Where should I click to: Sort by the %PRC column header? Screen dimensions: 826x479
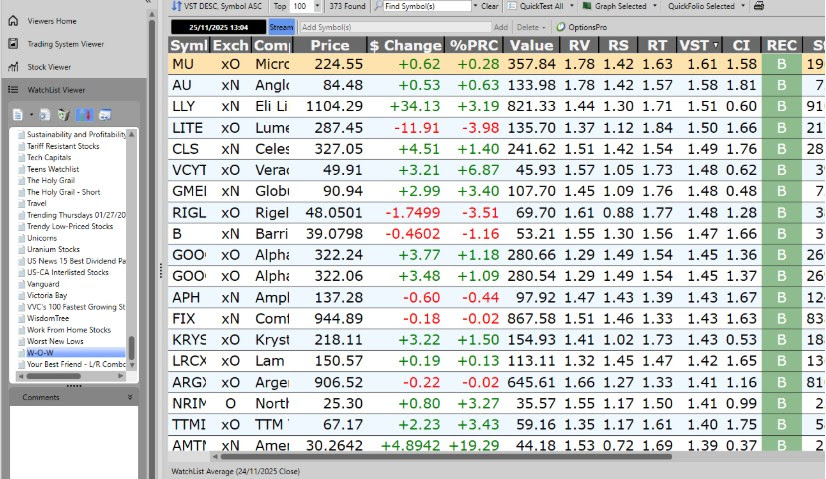pos(474,45)
